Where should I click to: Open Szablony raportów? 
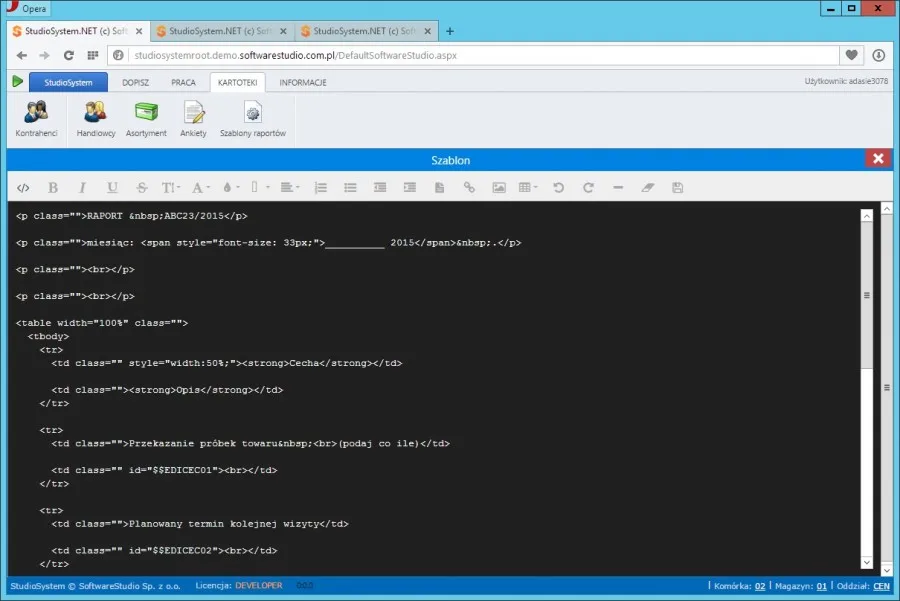point(253,119)
